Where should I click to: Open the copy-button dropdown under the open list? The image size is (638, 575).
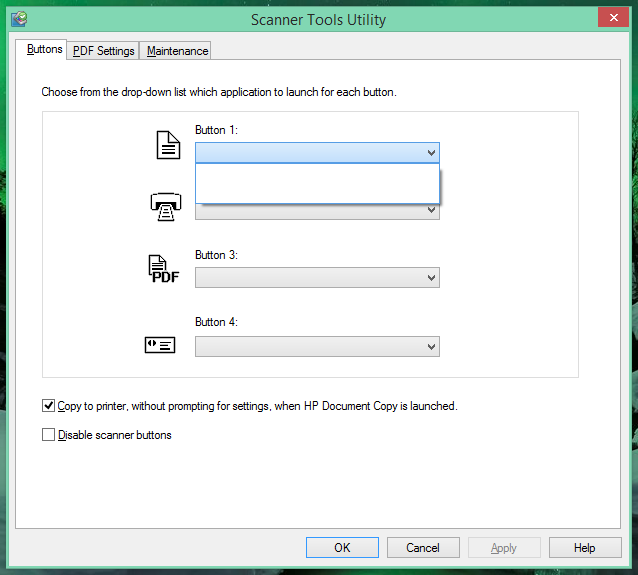[317, 212]
